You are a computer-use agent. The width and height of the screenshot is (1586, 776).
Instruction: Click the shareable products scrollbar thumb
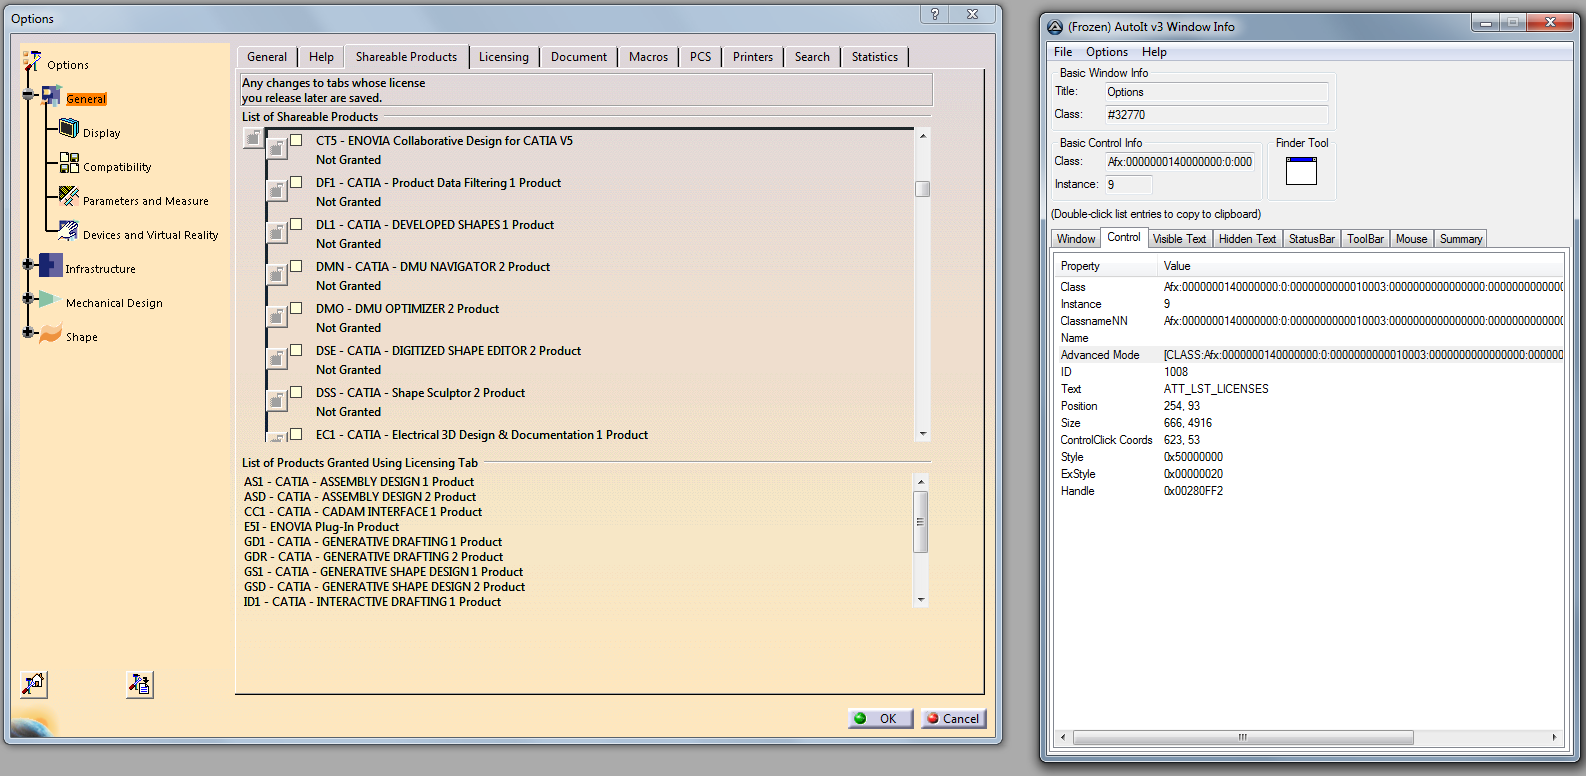point(922,189)
